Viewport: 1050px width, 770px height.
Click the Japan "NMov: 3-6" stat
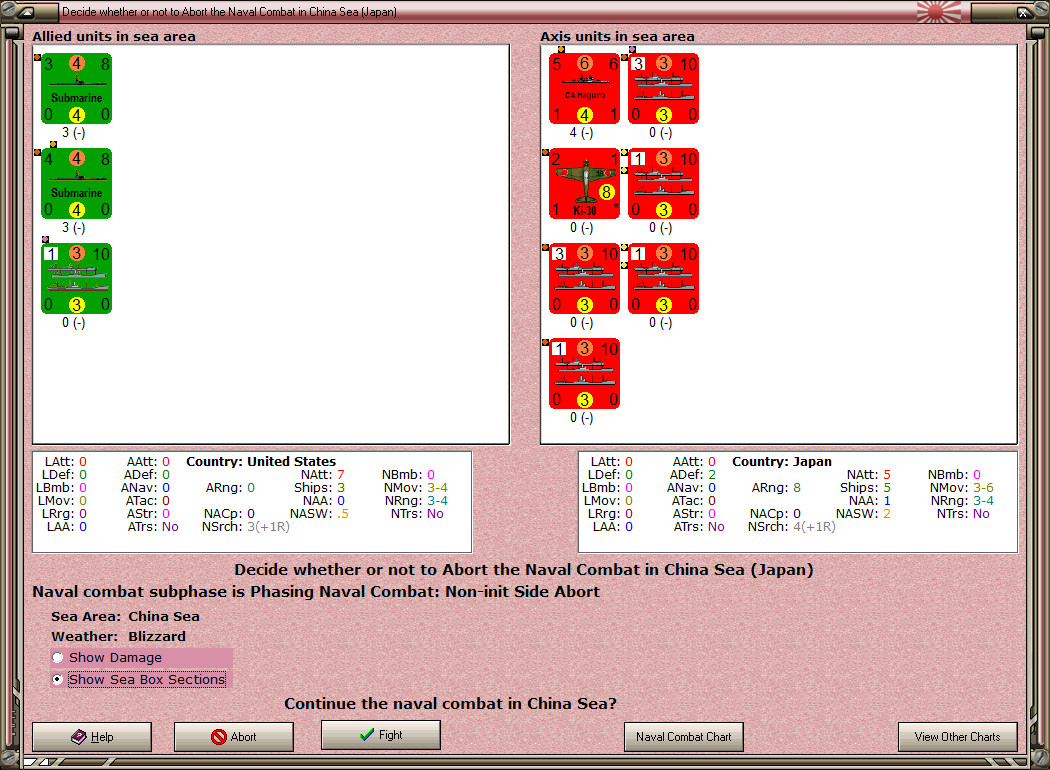click(962, 487)
